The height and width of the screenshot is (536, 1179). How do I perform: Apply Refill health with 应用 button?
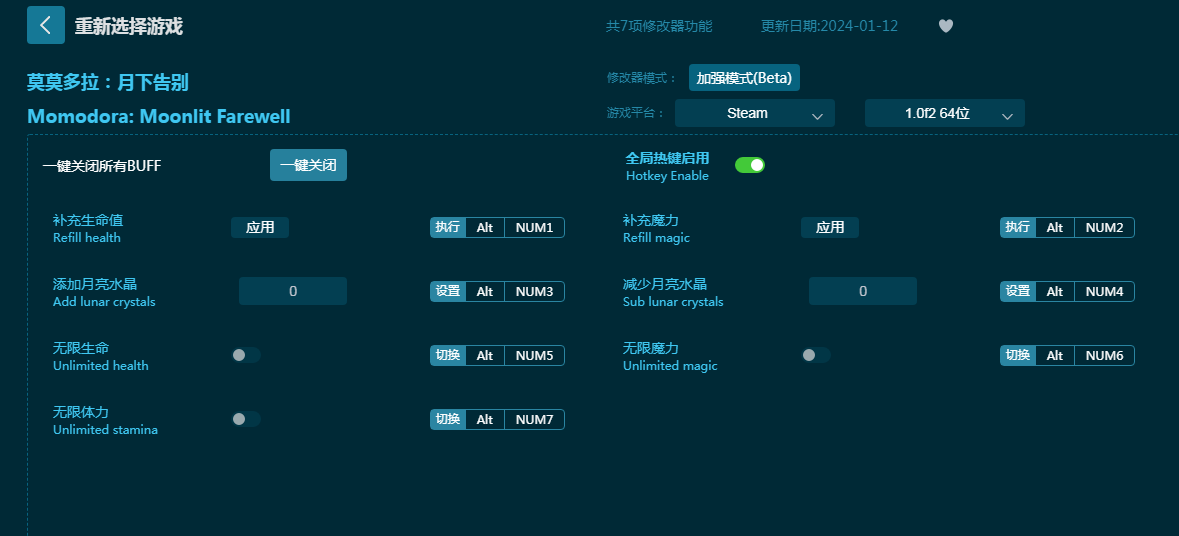click(260, 227)
